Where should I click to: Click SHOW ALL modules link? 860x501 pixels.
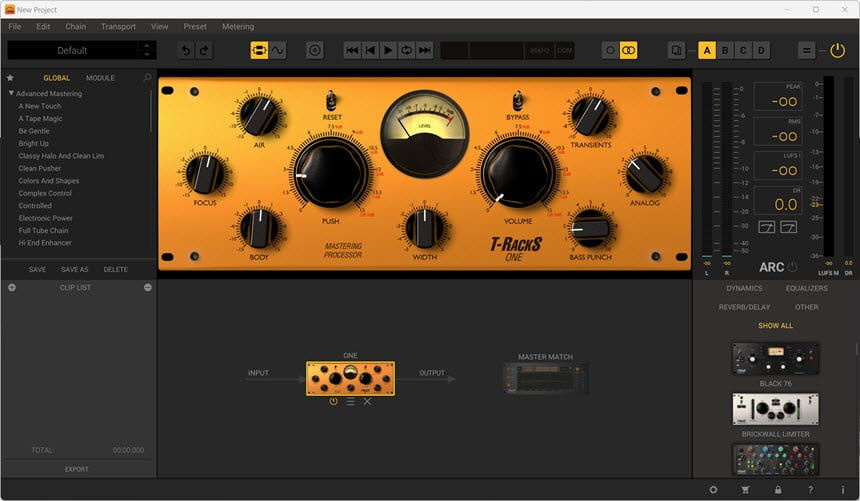coord(776,325)
